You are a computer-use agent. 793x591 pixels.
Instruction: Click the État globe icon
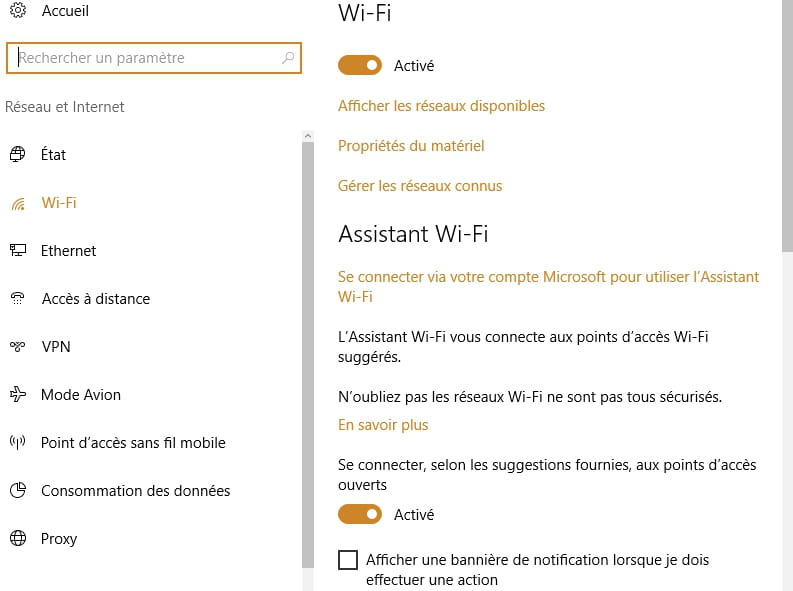(x=18, y=154)
